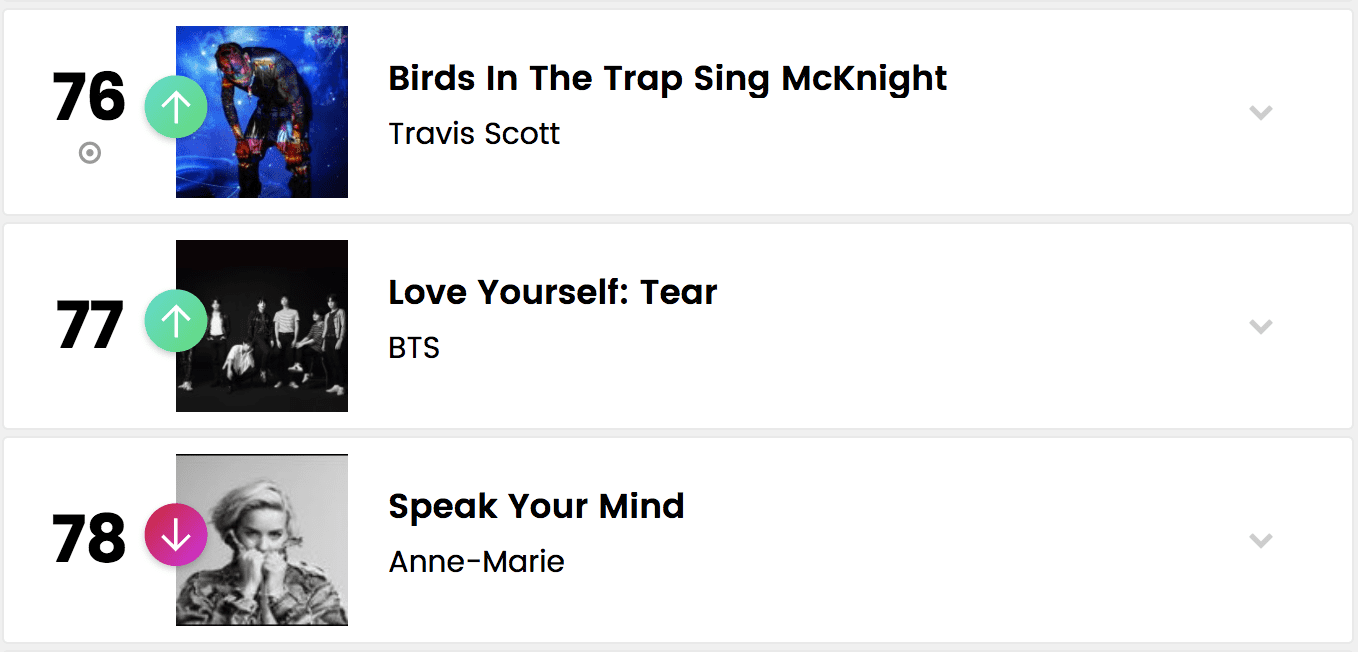Click the rank number 78
The width and height of the screenshot is (1358, 652).
coord(89,540)
